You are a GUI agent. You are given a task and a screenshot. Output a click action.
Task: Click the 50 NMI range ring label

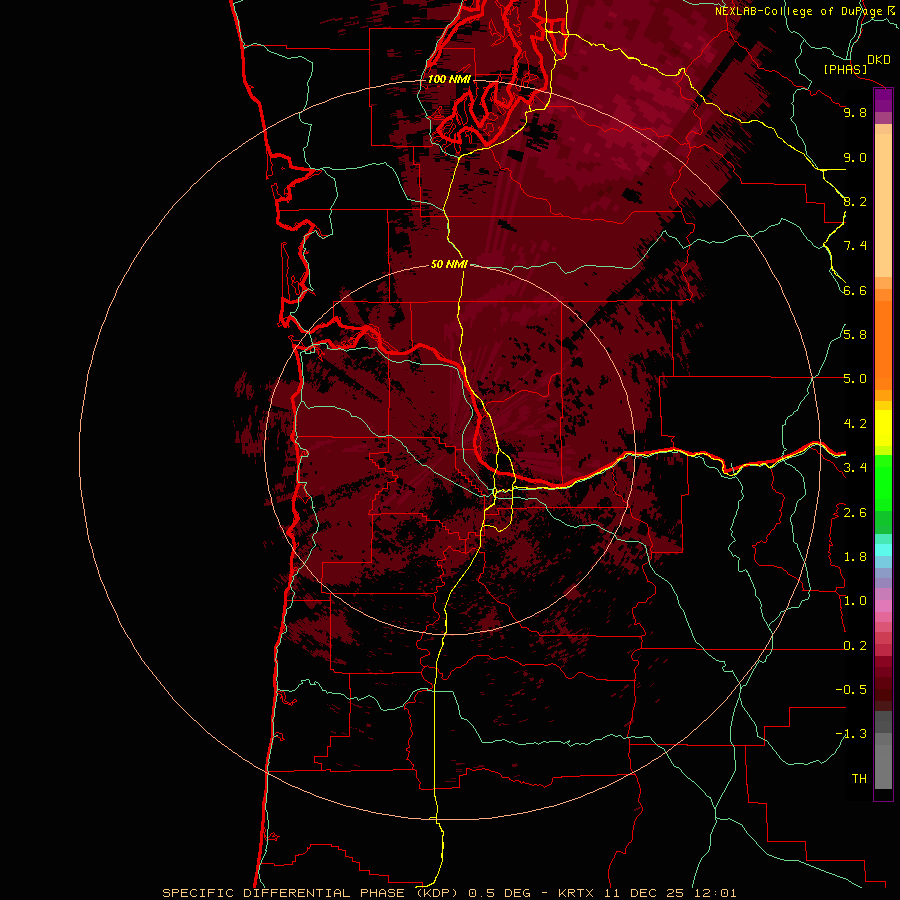tap(449, 264)
